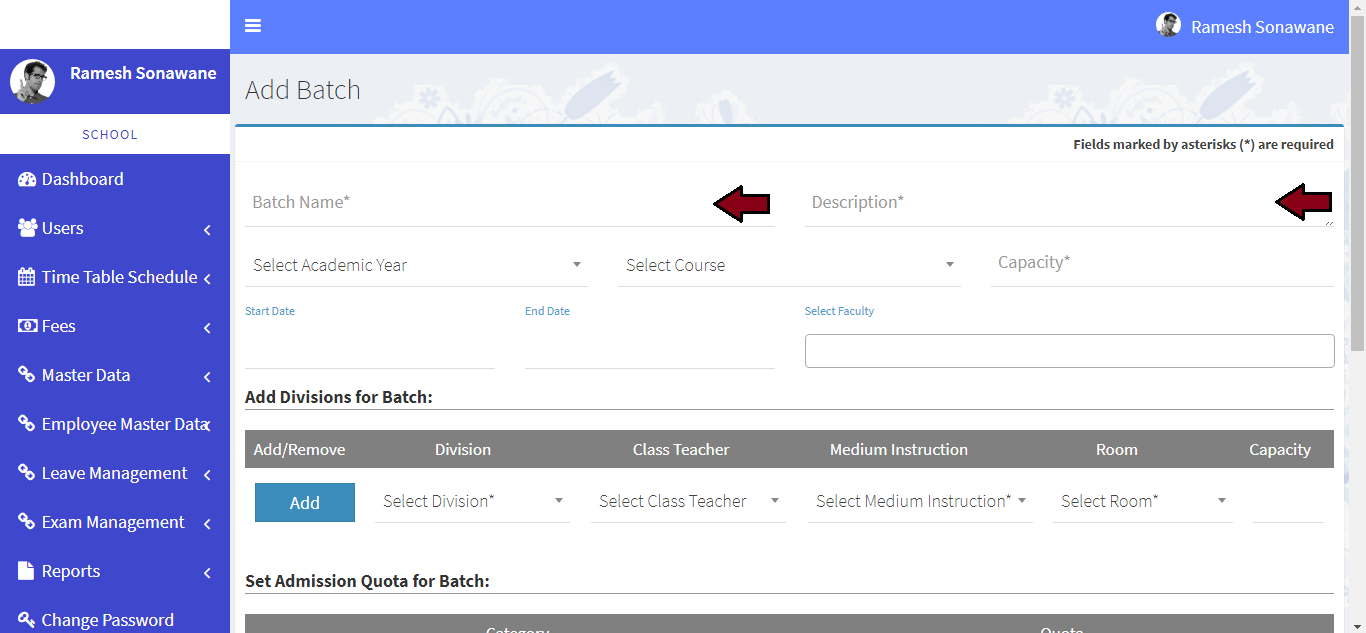Click the Users group icon
This screenshot has width=1366, height=633.
(x=27, y=228)
